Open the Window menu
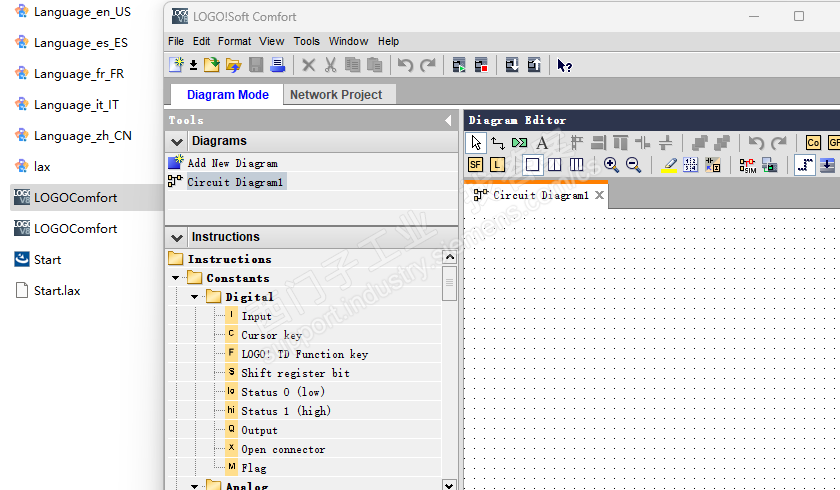Viewport: 840px width, 490px height. point(348,41)
